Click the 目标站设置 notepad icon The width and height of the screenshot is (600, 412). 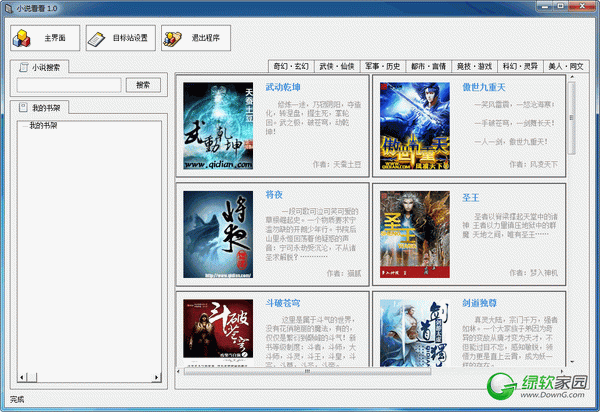tap(96, 39)
